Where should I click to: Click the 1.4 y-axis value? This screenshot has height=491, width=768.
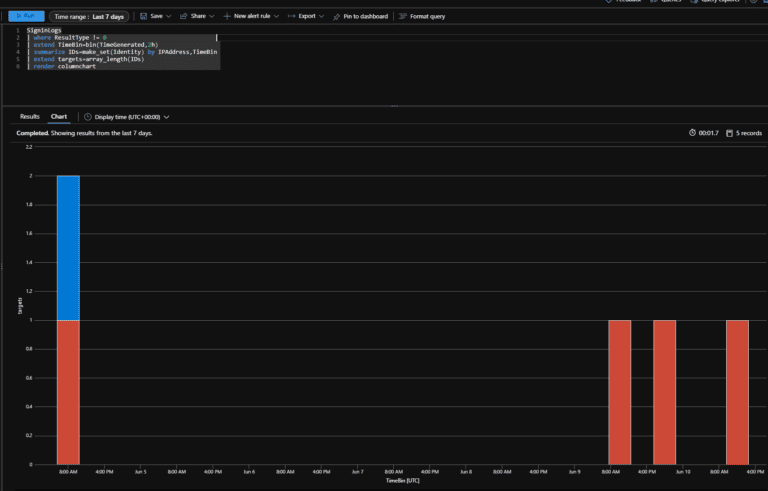pyautogui.click(x=29, y=263)
